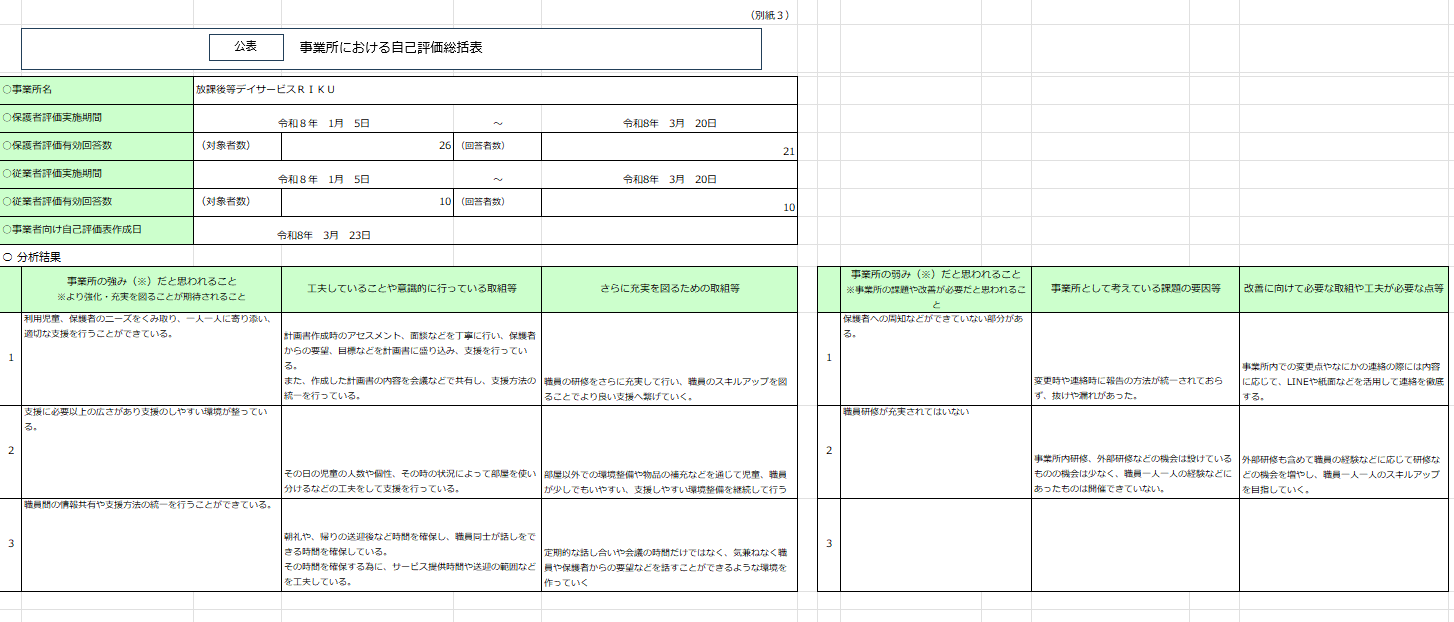Click row number 2 of weaknesses table
Viewport: 1454px width, 622px height.
(828, 451)
